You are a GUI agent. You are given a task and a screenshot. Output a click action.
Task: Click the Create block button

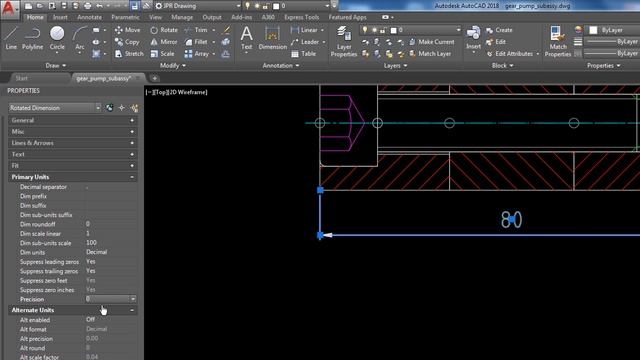point(499,30)
